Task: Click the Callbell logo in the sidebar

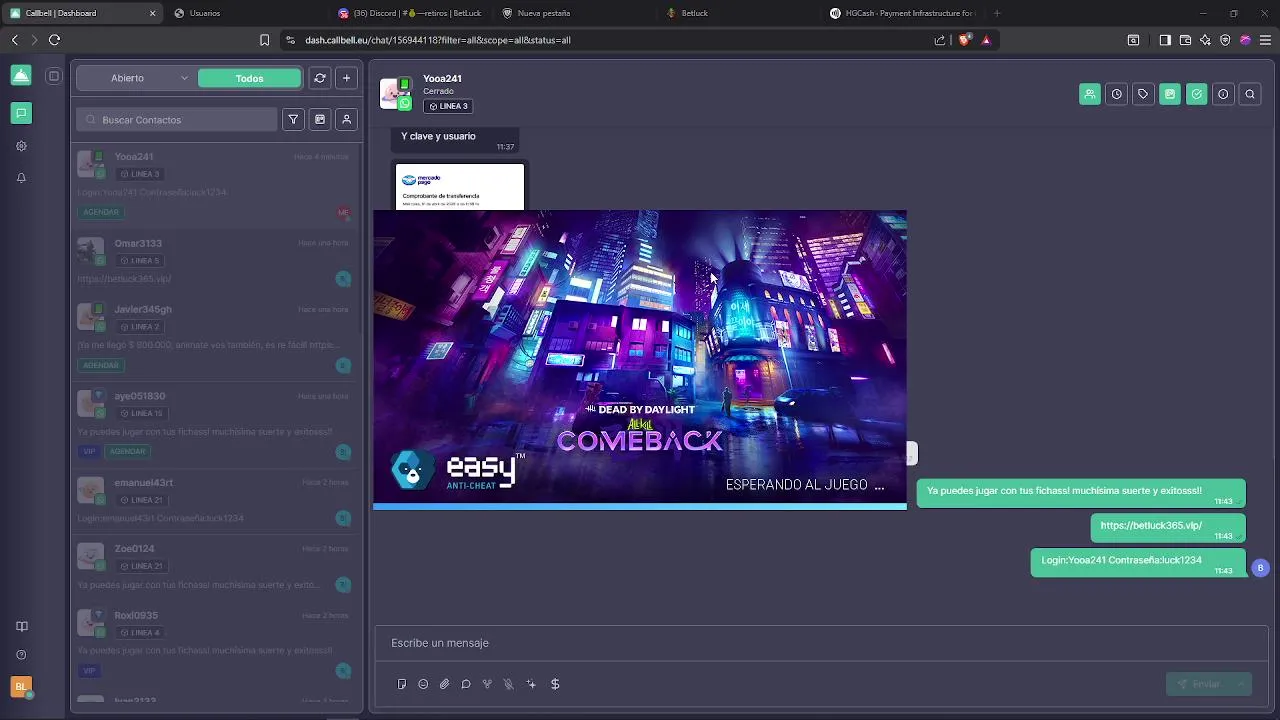Action: pos(21,75)
